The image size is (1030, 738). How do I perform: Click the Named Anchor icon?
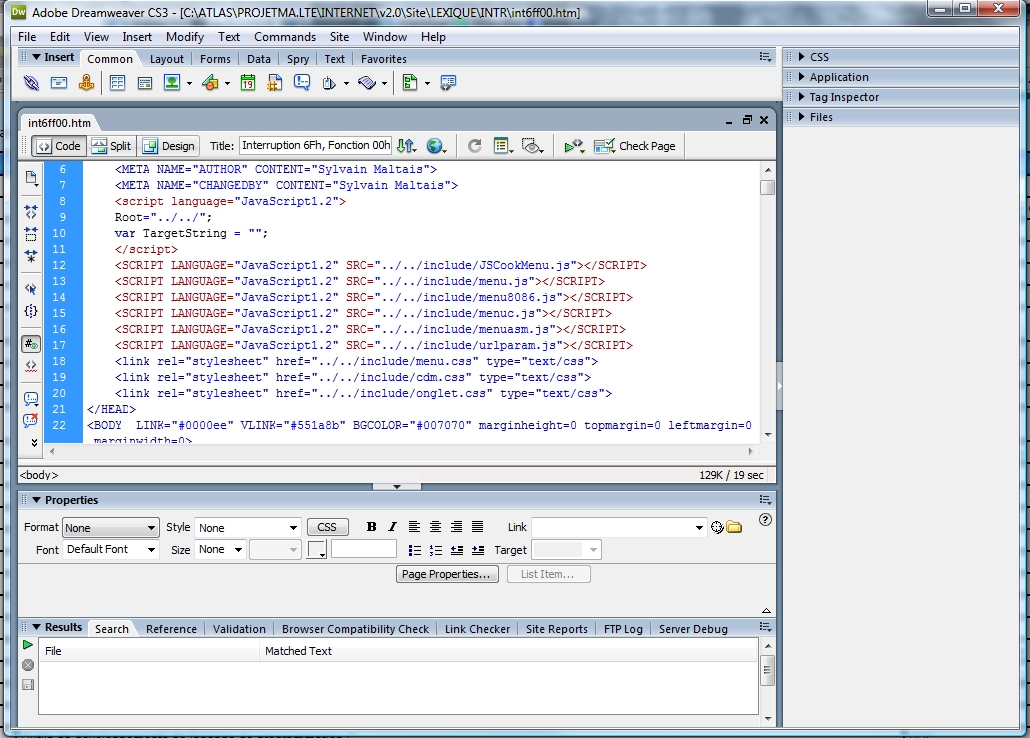coord(87,83)
